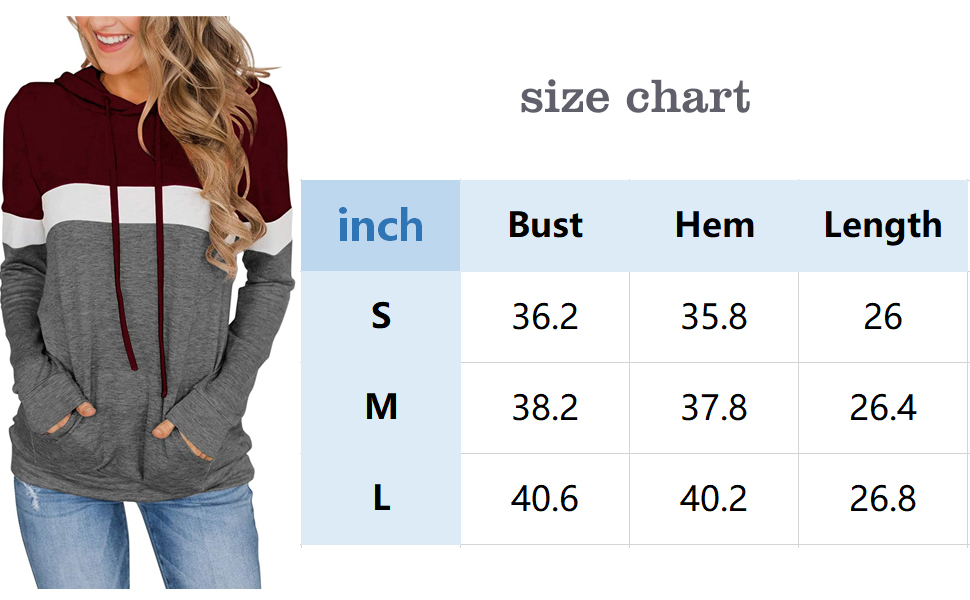Select the "inch" unit header cell
970x600 pixels.
[x=380, y=226]
